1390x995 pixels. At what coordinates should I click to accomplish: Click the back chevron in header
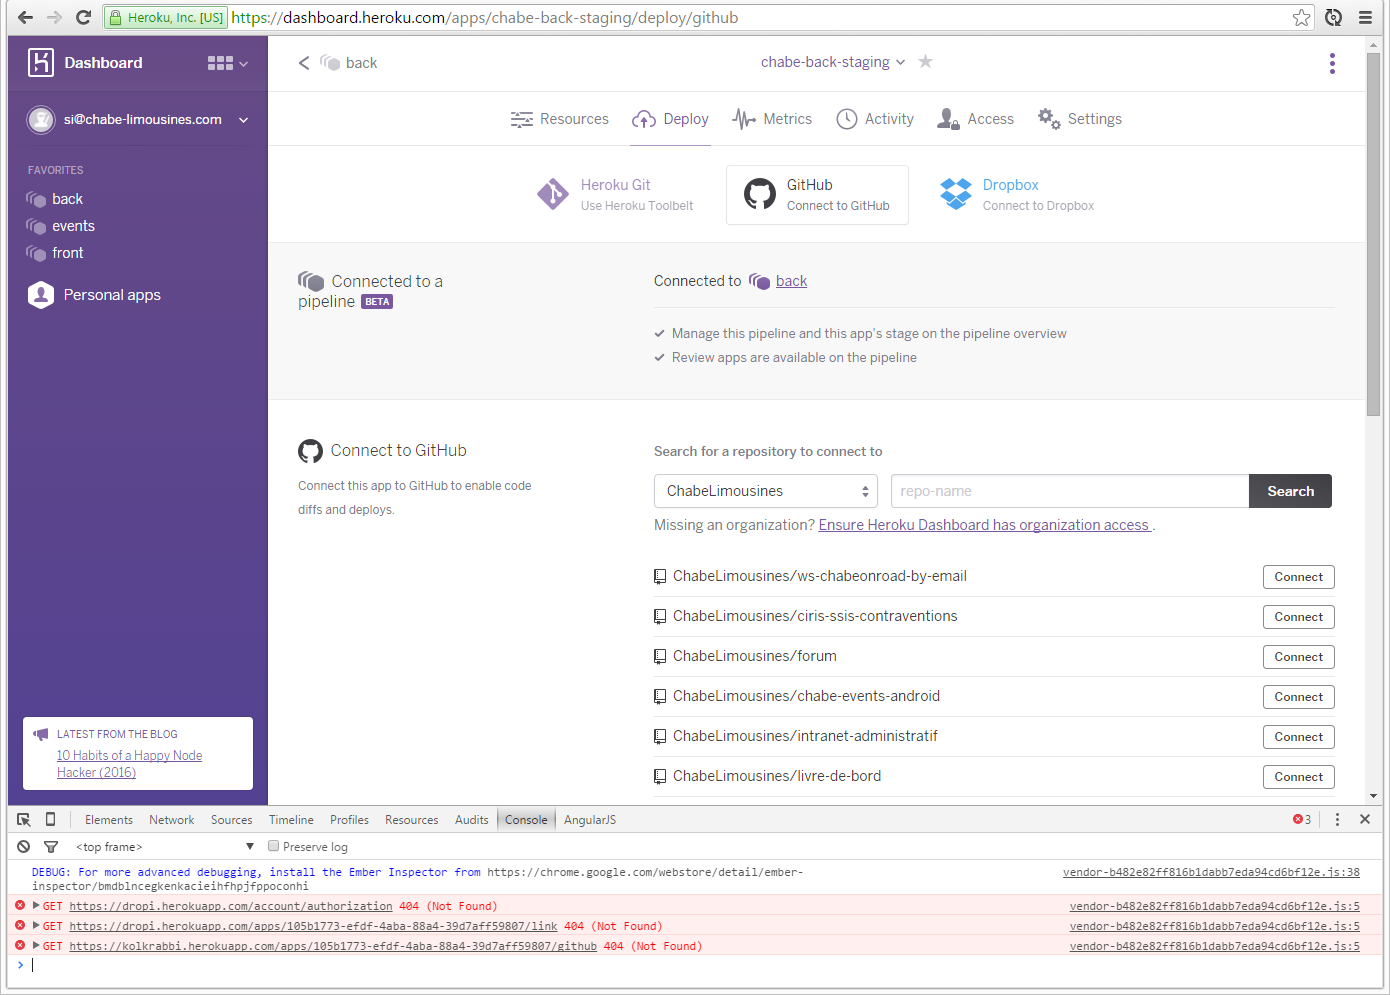tap(304, 63)
